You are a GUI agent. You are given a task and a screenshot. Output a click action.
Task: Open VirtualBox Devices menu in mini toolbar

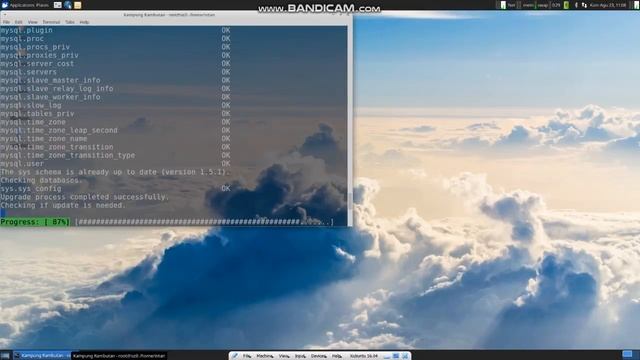click(319, 356)
